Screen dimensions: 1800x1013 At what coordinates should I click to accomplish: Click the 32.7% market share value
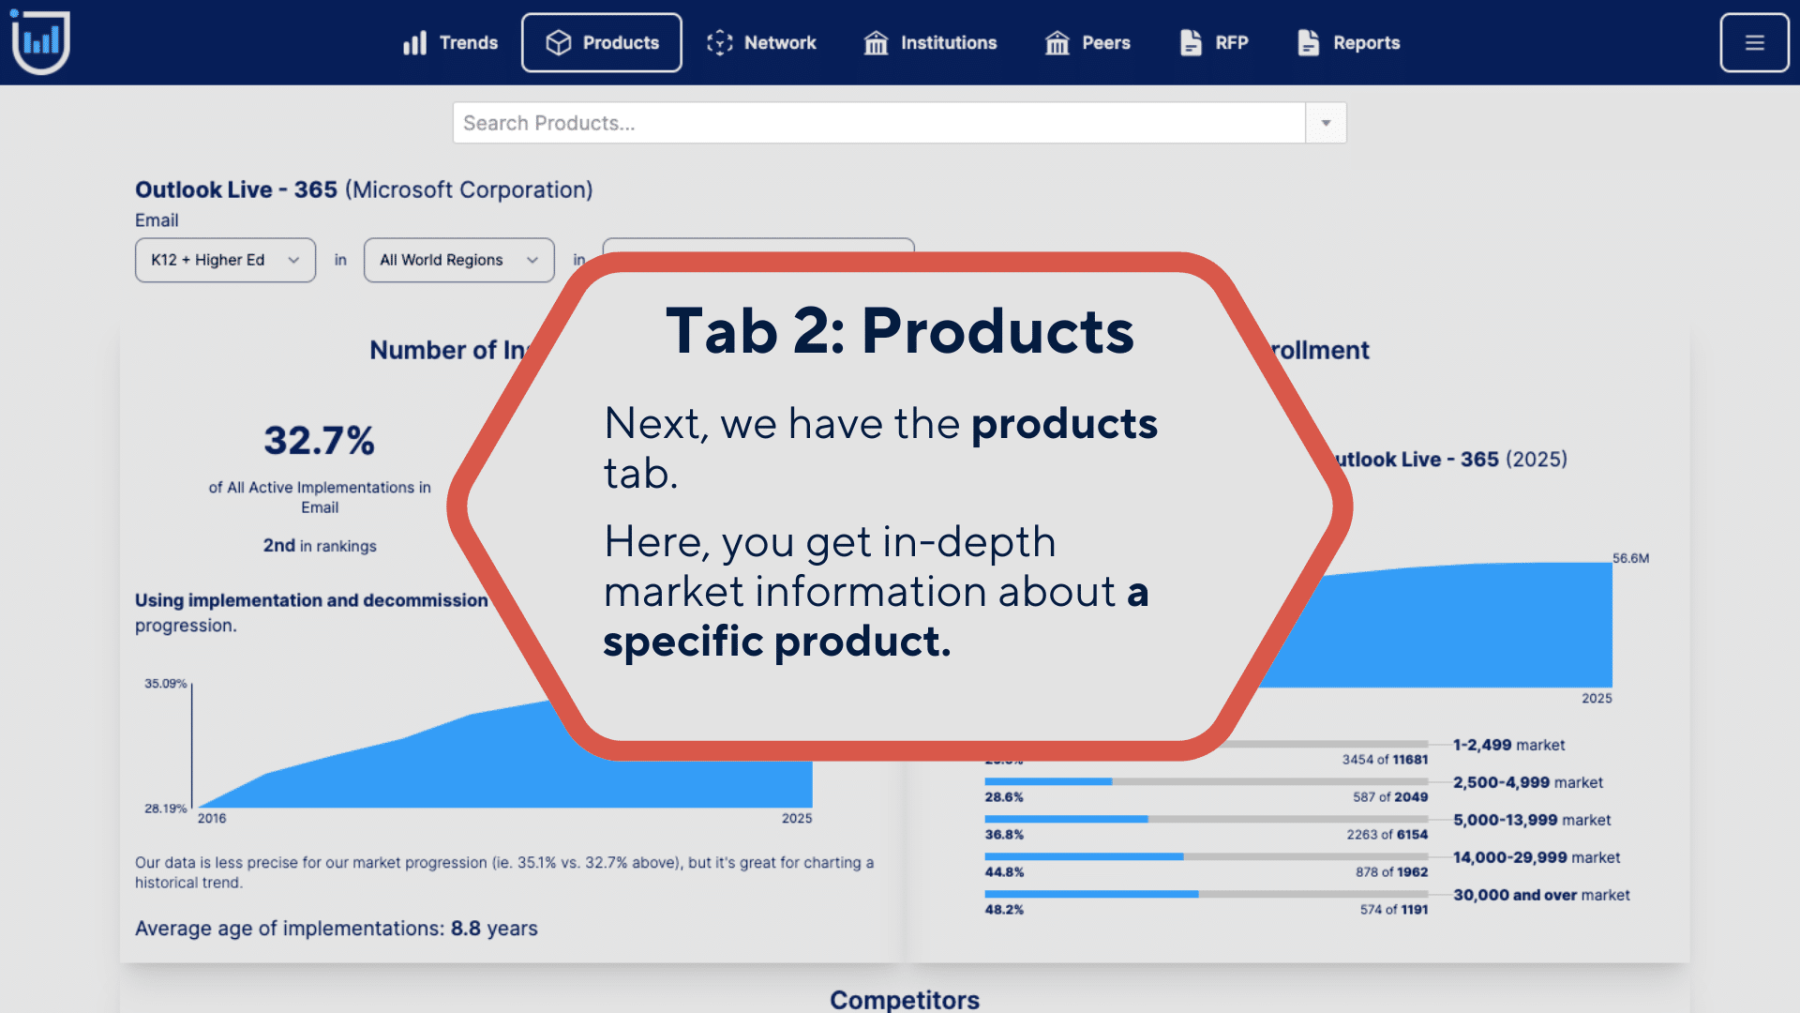(319, 440)
